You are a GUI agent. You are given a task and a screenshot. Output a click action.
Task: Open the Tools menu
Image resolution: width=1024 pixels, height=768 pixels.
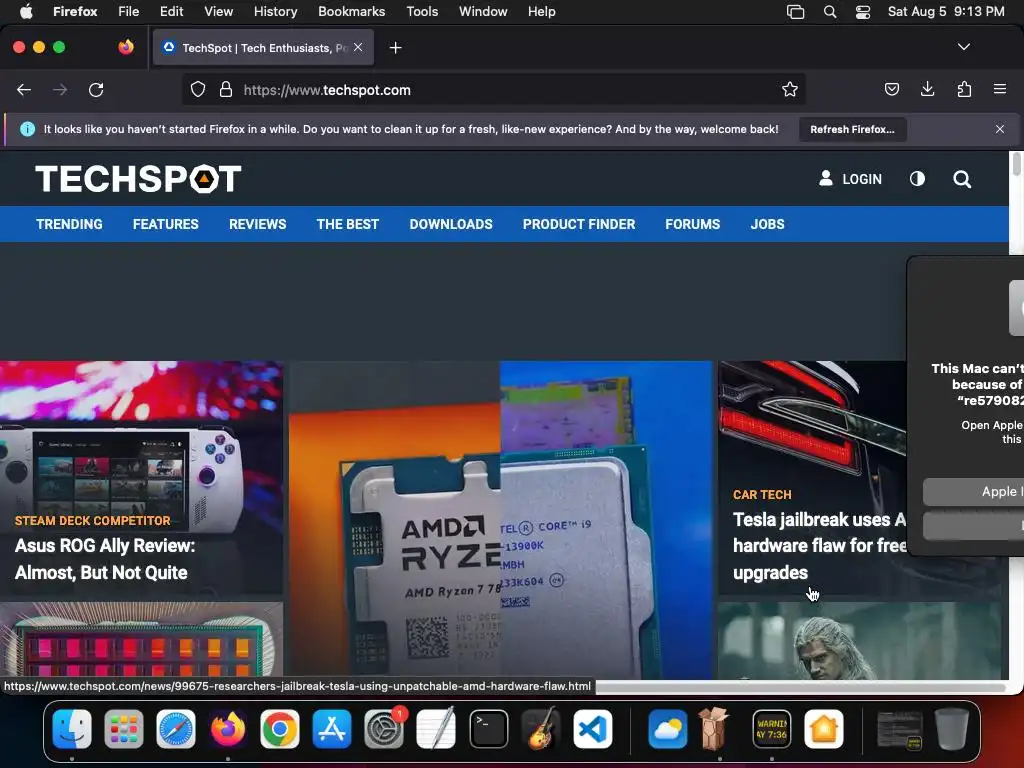coord(422,12)
